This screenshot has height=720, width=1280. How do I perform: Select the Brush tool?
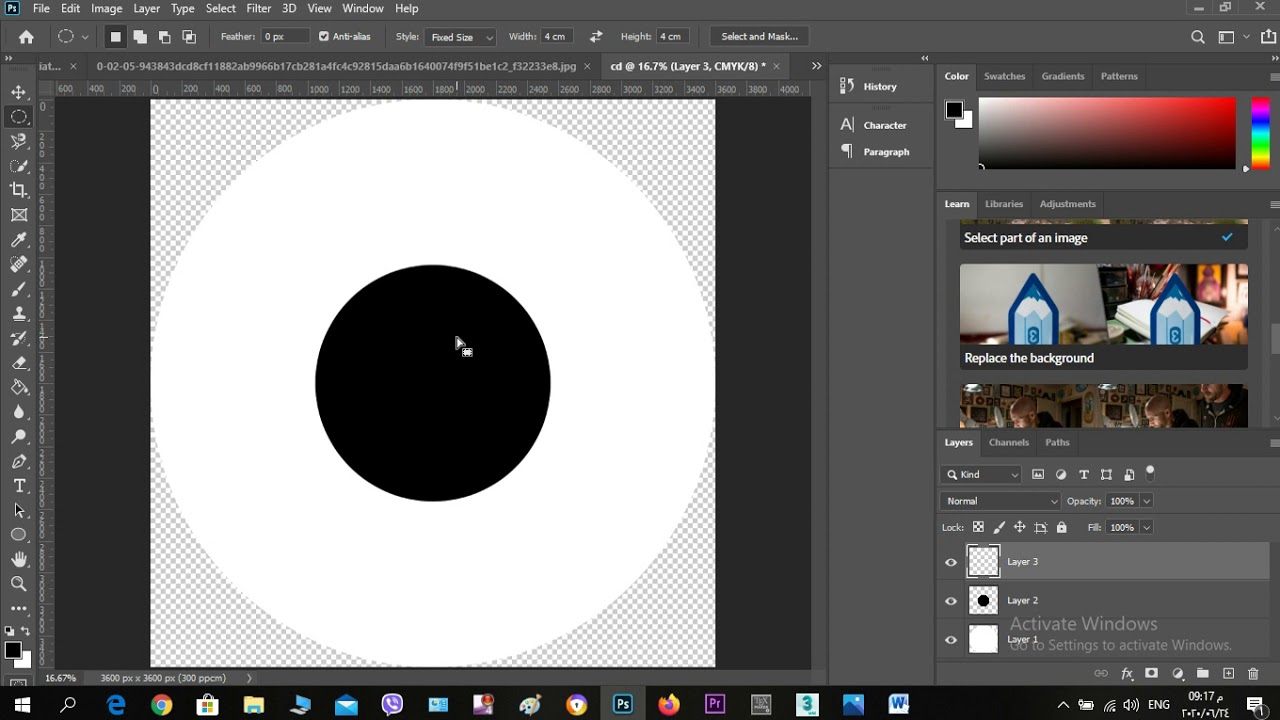19,289
